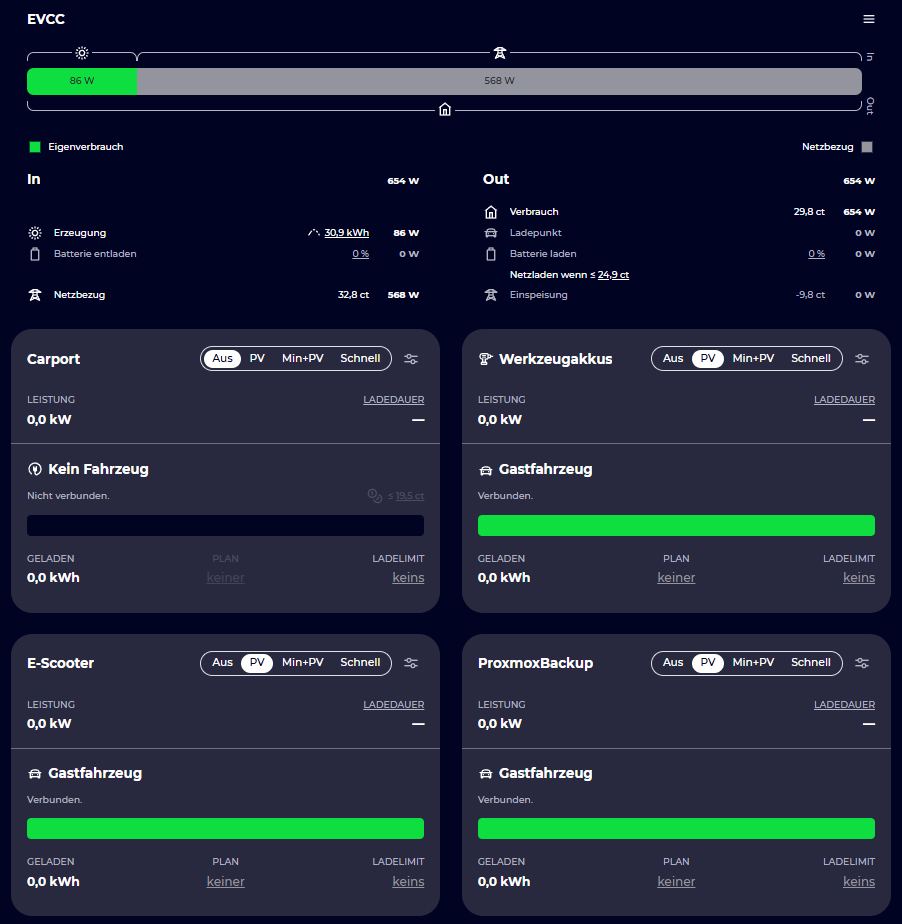Click the house icon below the energy bar
Viewport: 902px width, 924px height.
pos(445,110)
